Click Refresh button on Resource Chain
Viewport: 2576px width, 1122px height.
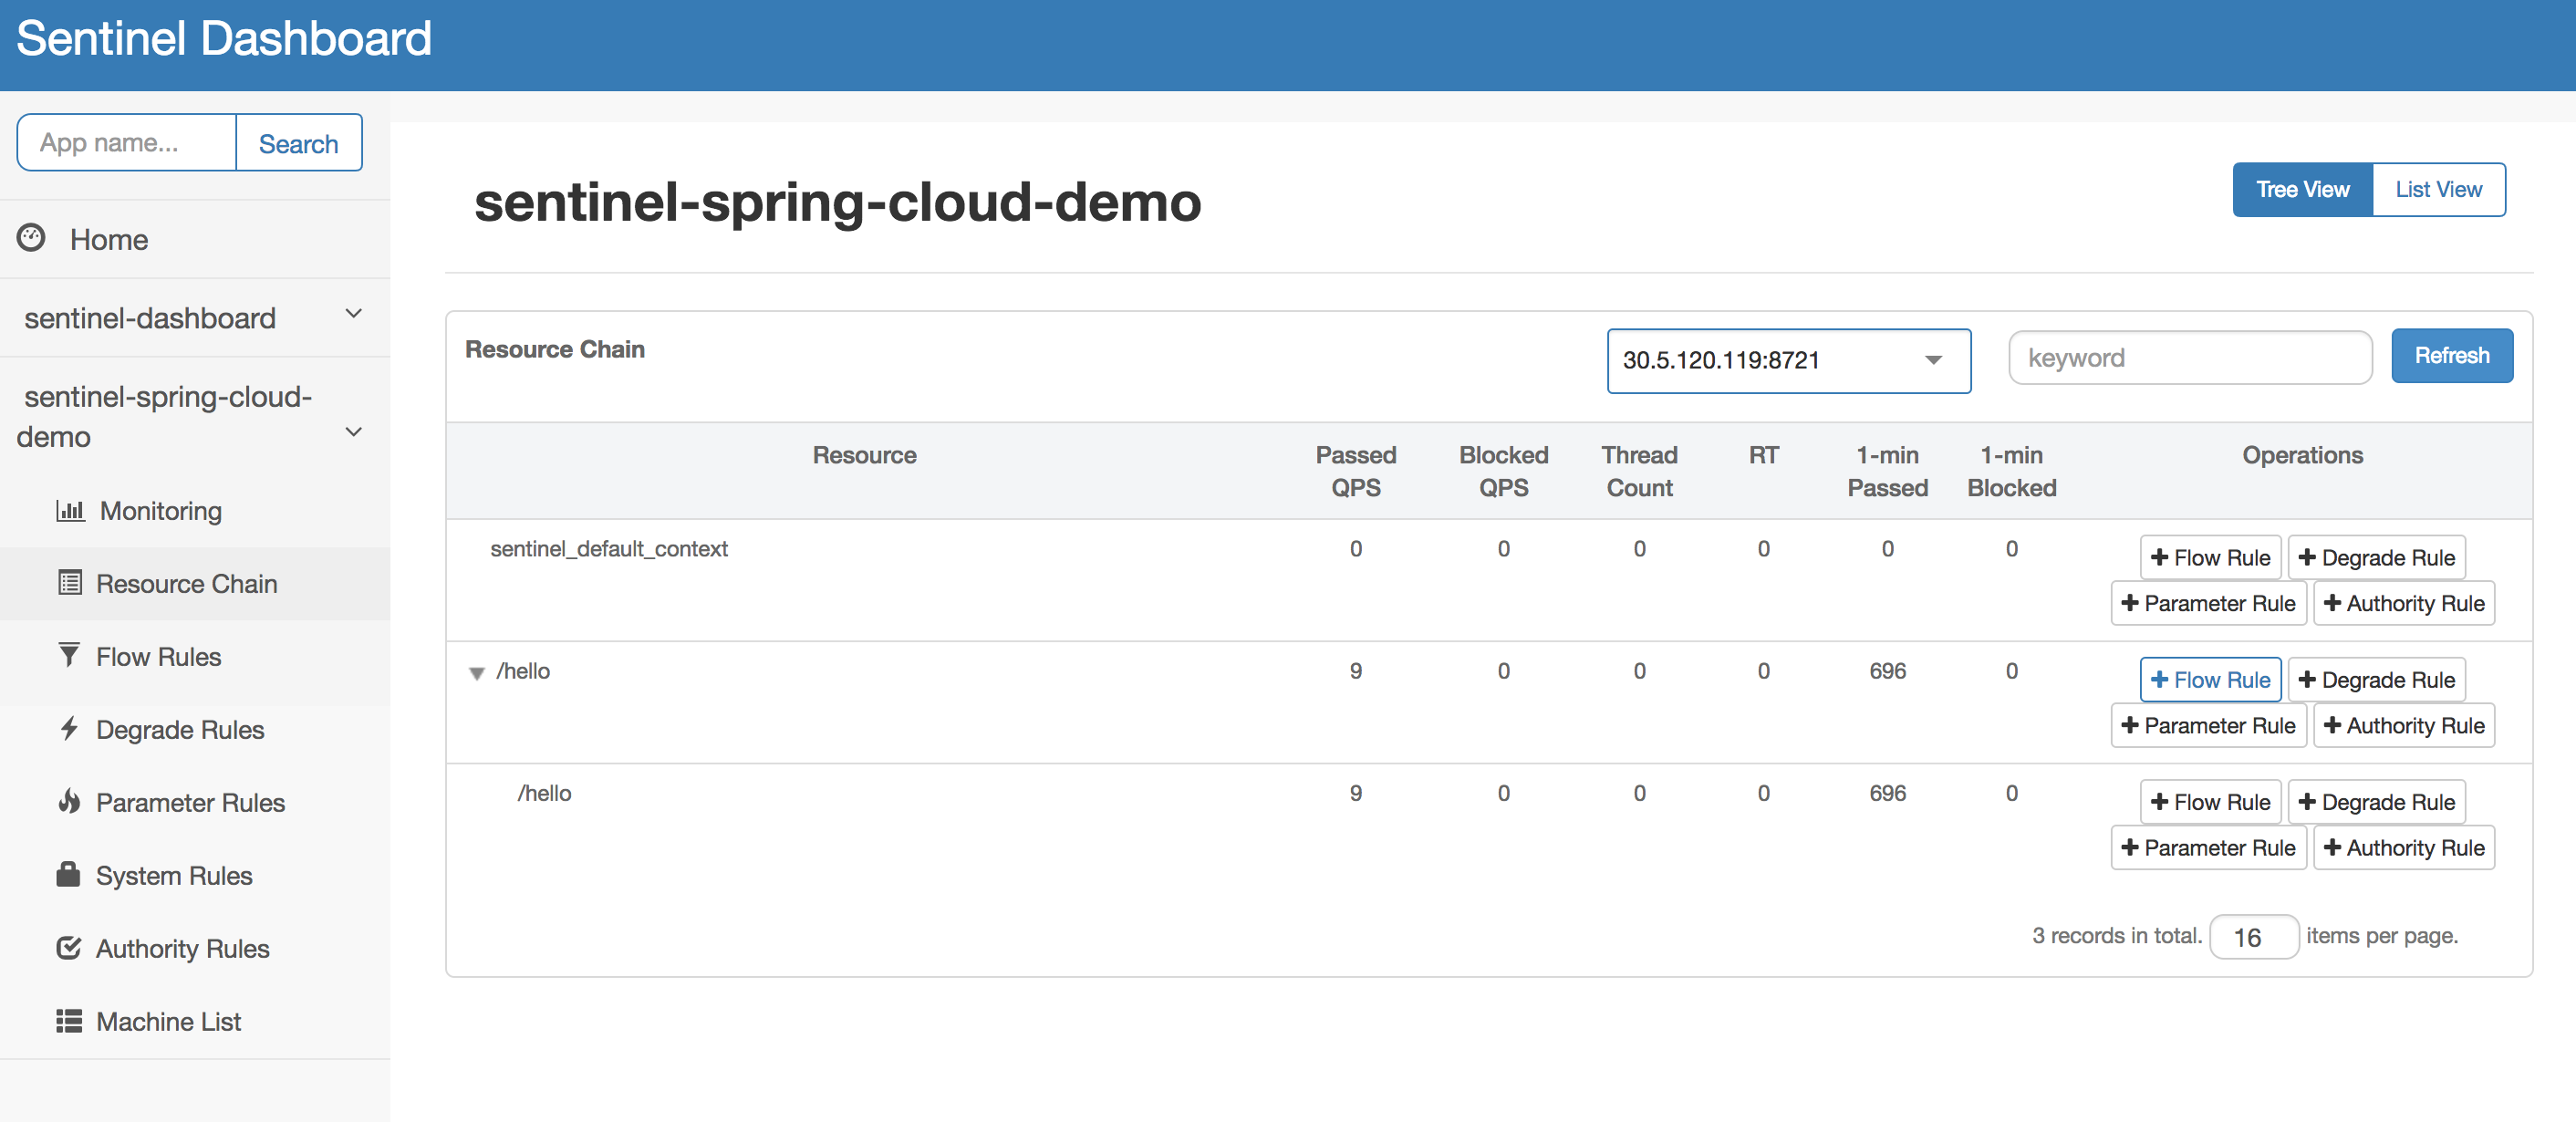click(x=2449, y=355)
